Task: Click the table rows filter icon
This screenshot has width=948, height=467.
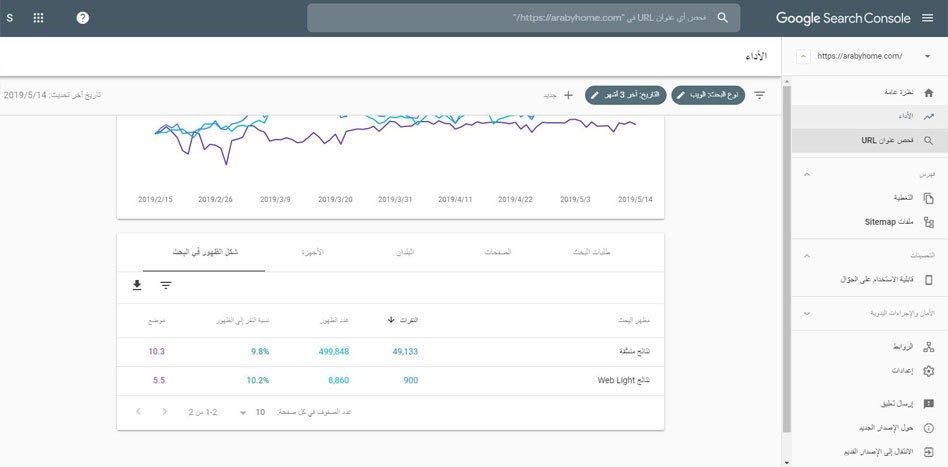Action: tap(166, 286)
